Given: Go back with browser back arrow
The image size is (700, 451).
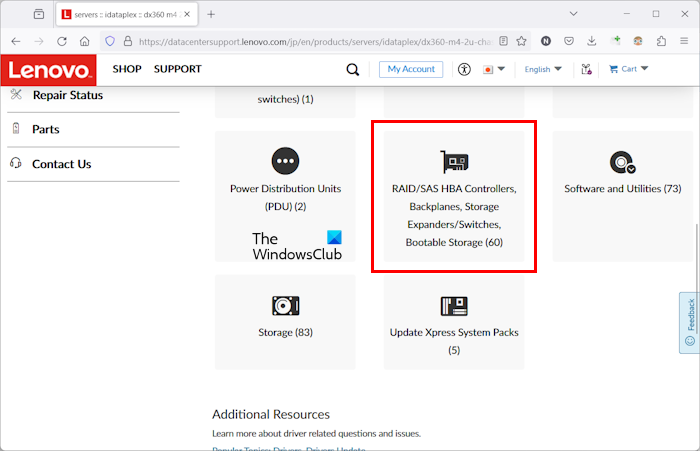Looking at the screenshot, I should 16,42.
